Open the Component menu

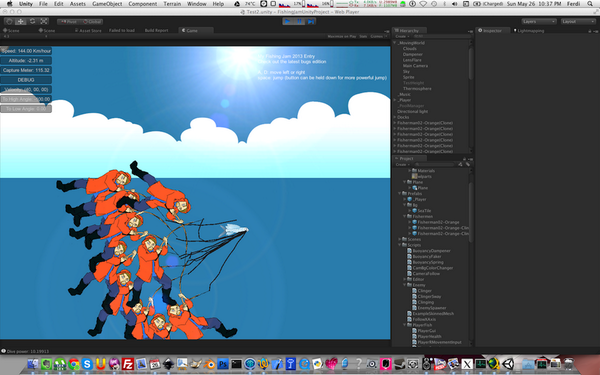click(142, 4)
